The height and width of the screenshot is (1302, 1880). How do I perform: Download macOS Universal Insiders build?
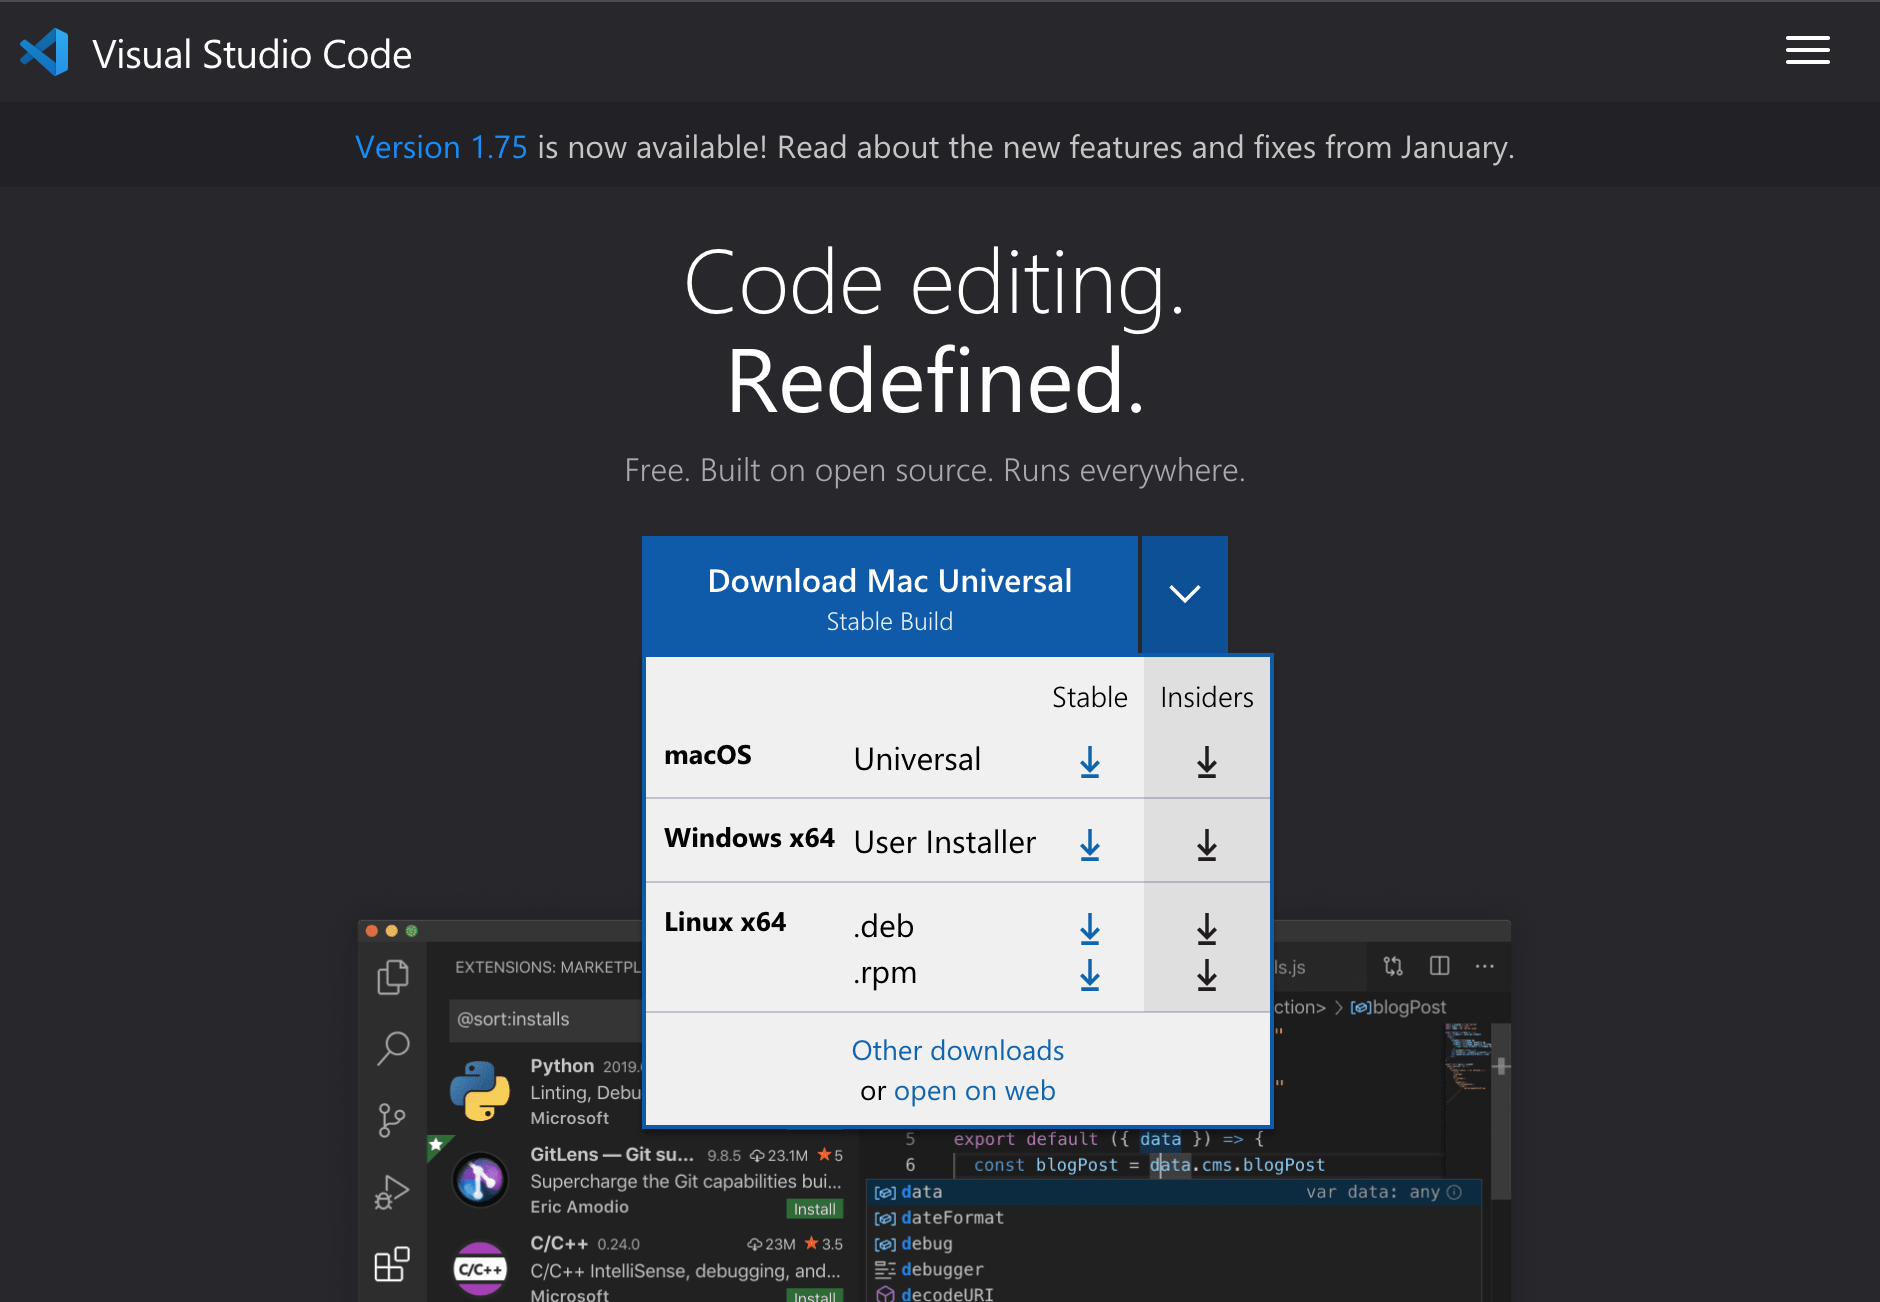[1206, 762]
